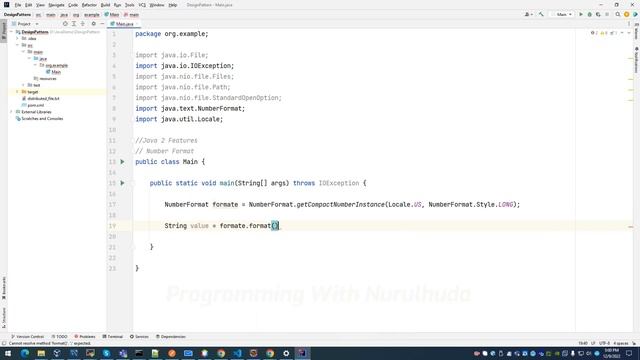The height and width of the screenshot is (360, 640).
Task: Place cursor in line 19 format call
Action: 275,226
